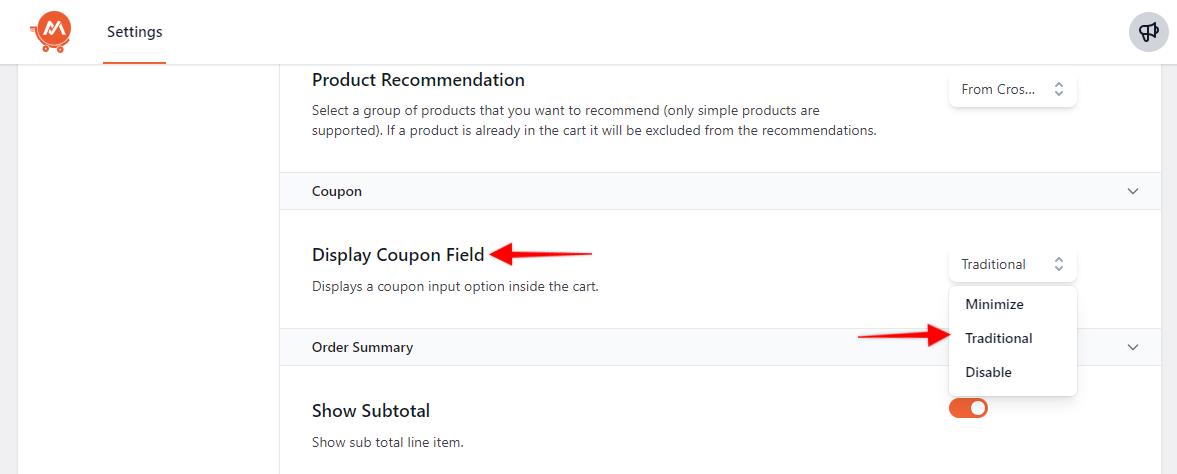The height and width of the screenshot is (474, 1177).
Task: Open the megaphone announcements icon
Action: pyautogui.click(x=1149, y=32)
